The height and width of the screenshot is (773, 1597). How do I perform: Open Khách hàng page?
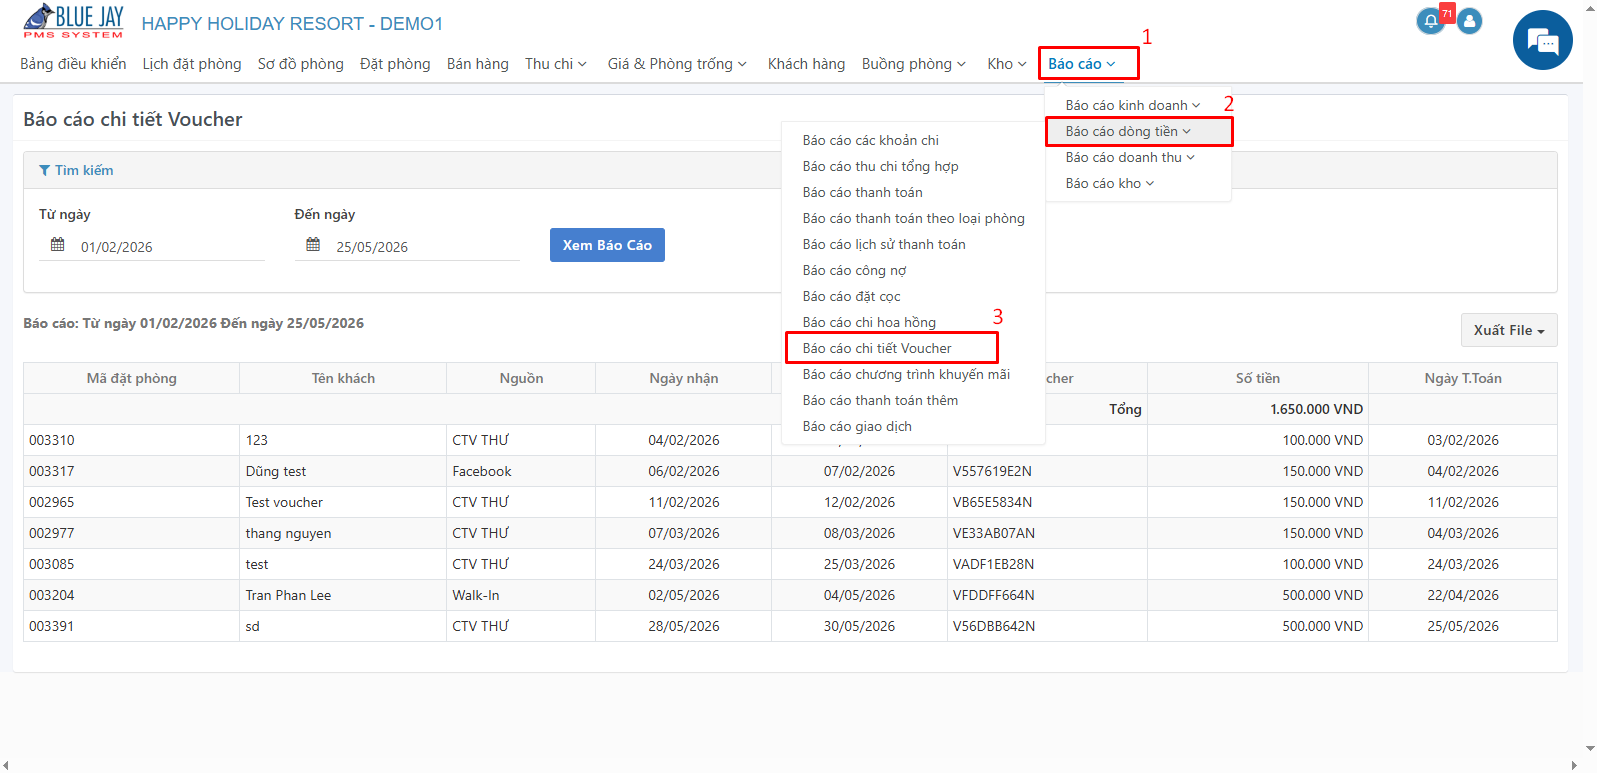806,64
